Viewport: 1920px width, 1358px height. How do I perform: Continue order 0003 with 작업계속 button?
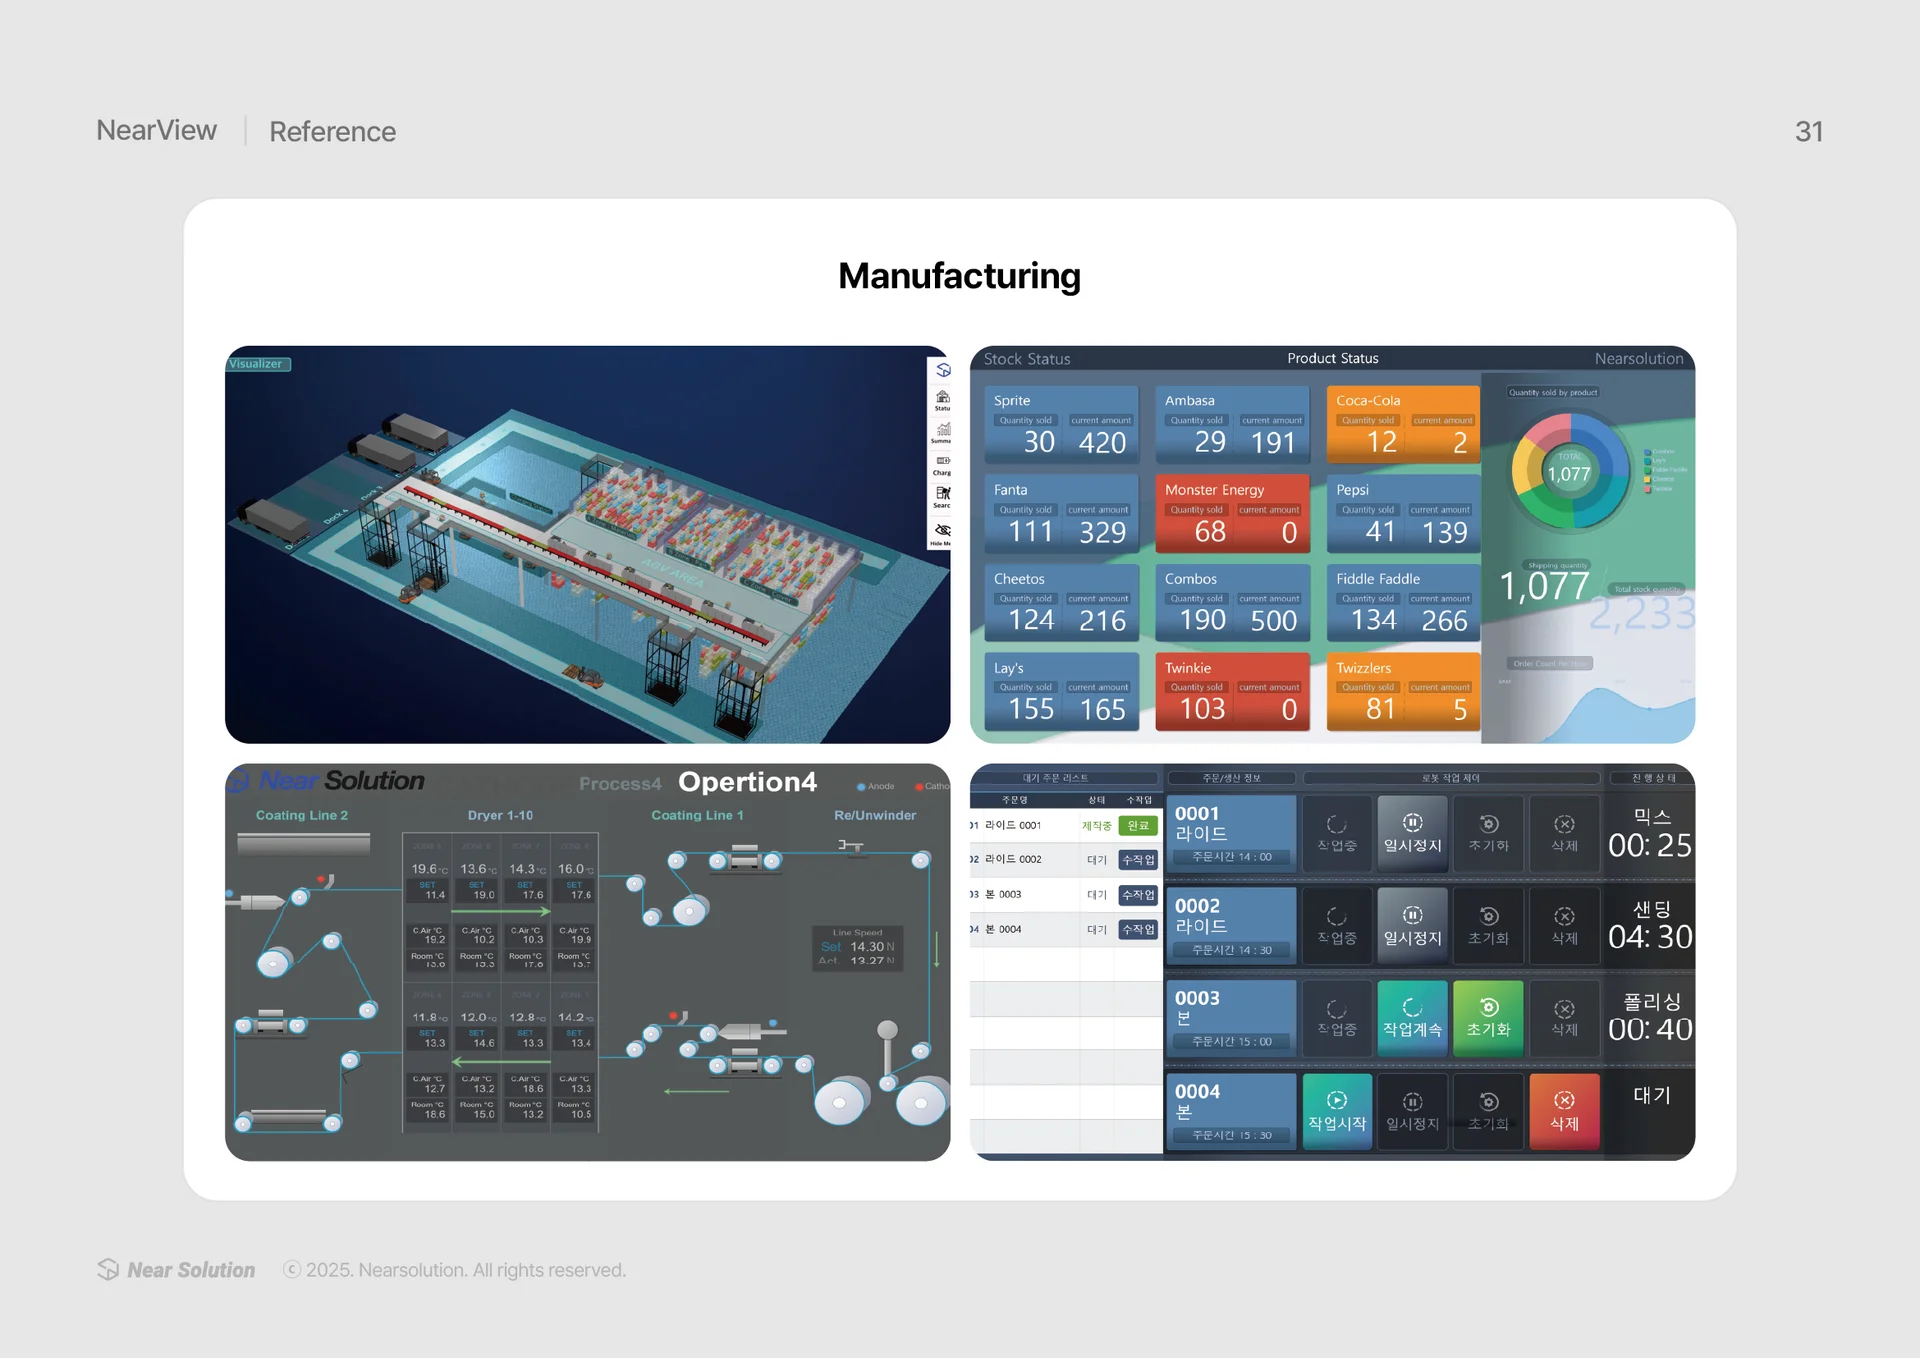pos(1412,1017)
